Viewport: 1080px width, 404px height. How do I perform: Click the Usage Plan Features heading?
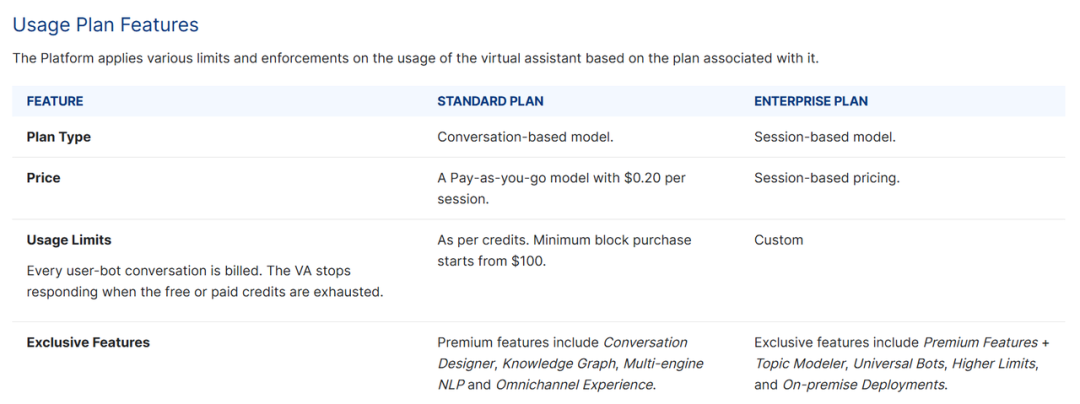pyautogui.click(x=106, y=25)
